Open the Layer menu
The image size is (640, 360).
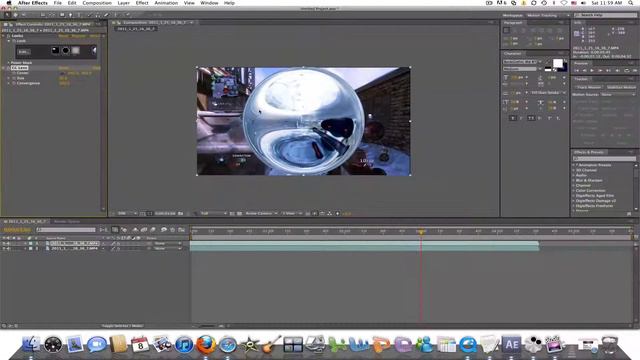tap(124, 3)
